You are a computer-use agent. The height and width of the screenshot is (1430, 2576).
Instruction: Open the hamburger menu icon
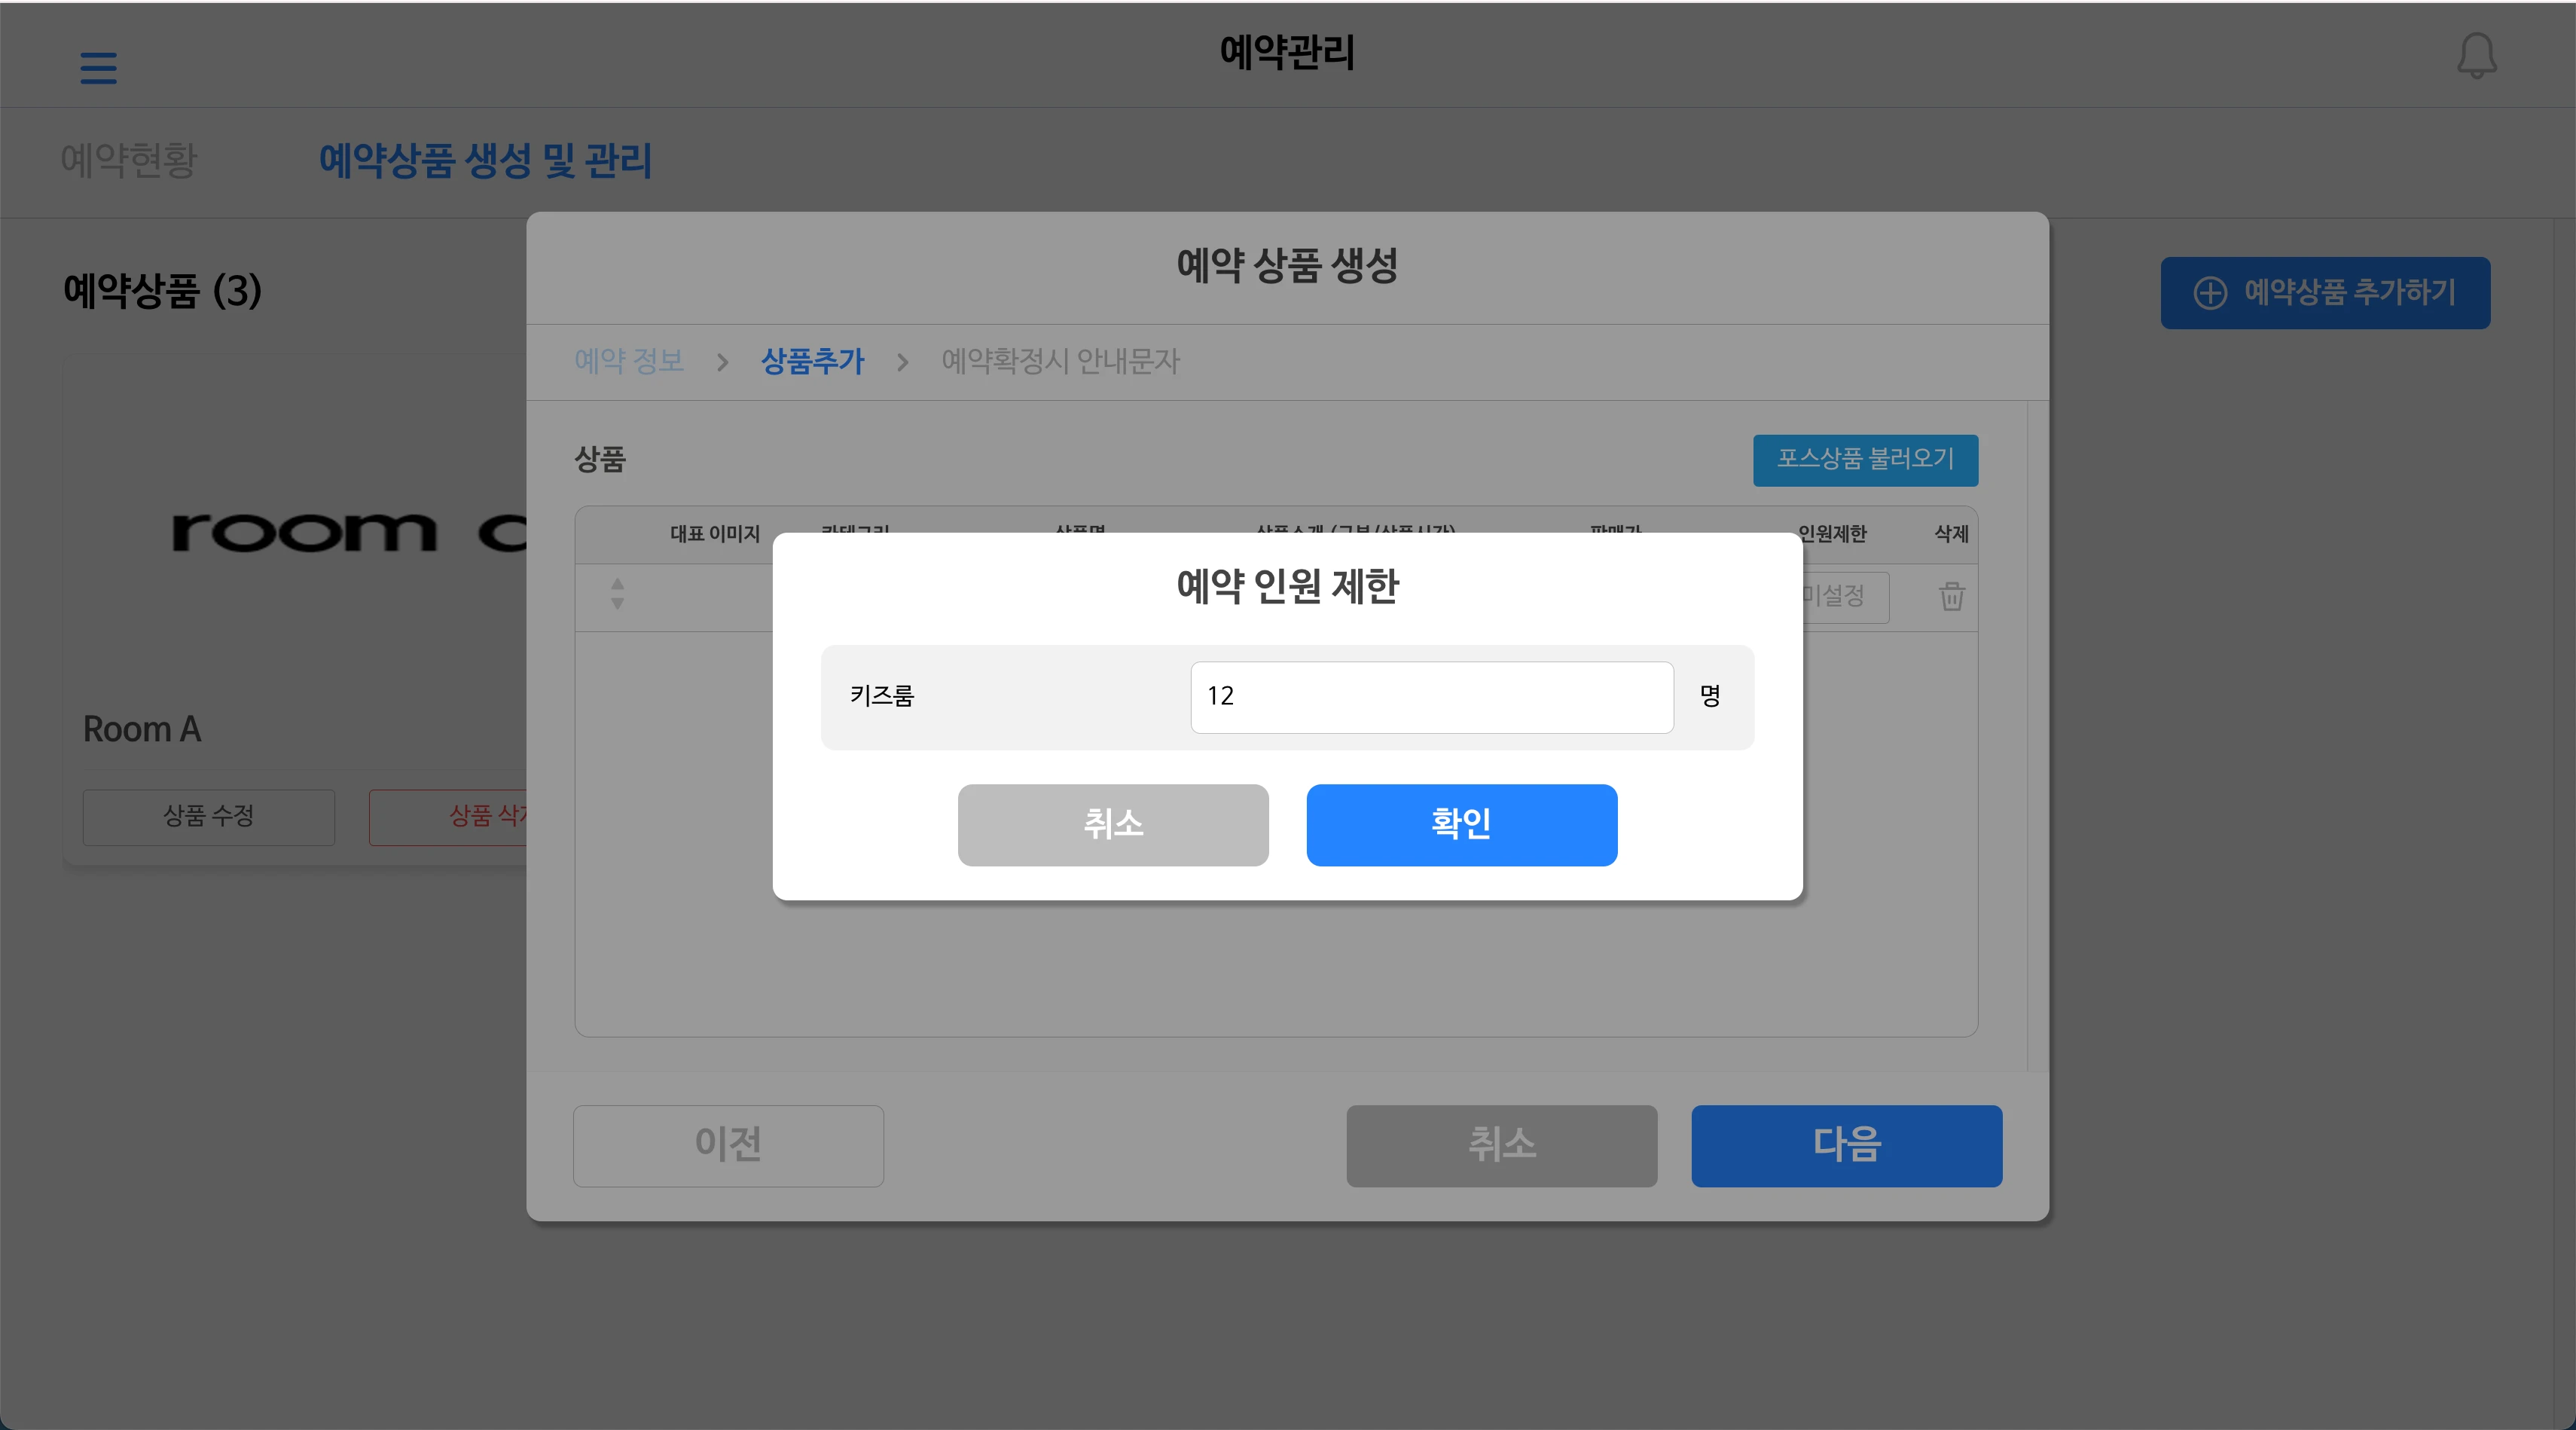pyautogui.click(x=98, y=68)
